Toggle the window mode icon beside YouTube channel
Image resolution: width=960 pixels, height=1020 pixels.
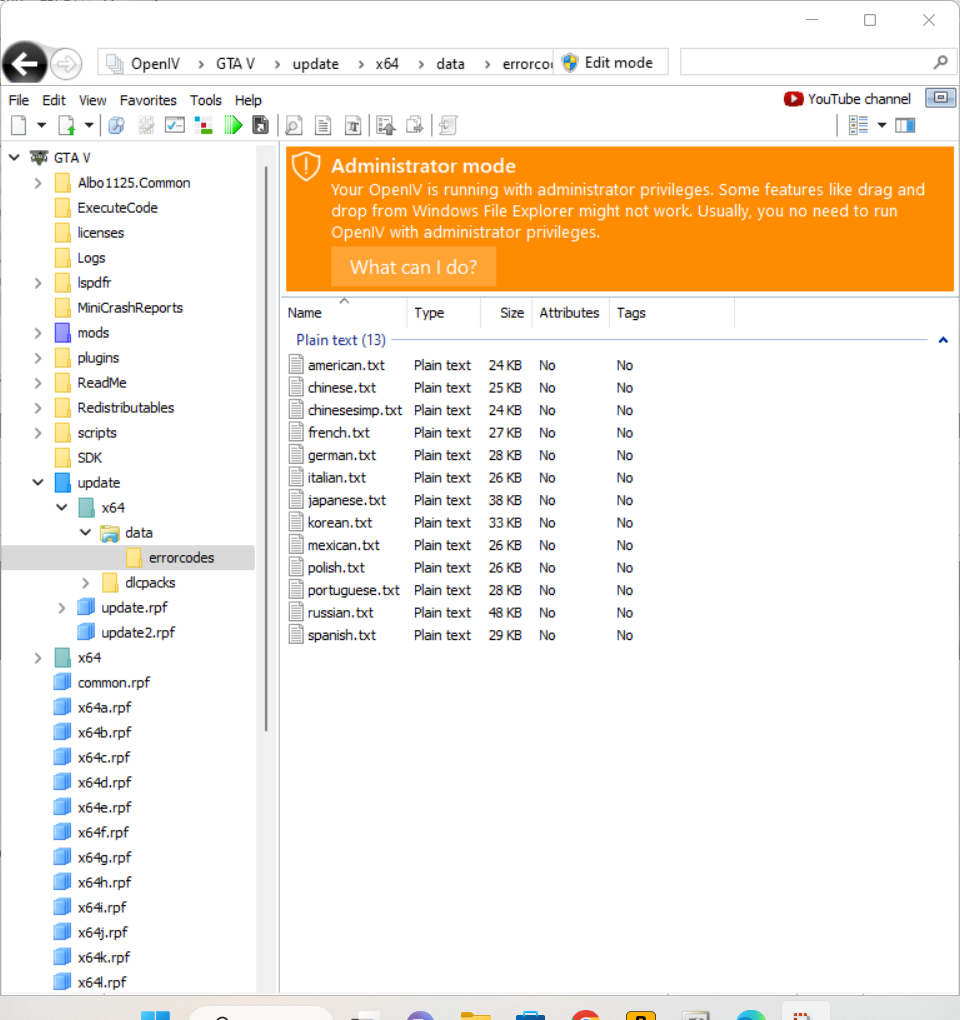[940, 98]
